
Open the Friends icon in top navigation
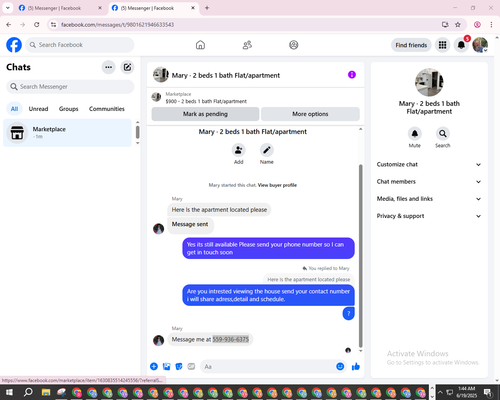coord(247,45)
